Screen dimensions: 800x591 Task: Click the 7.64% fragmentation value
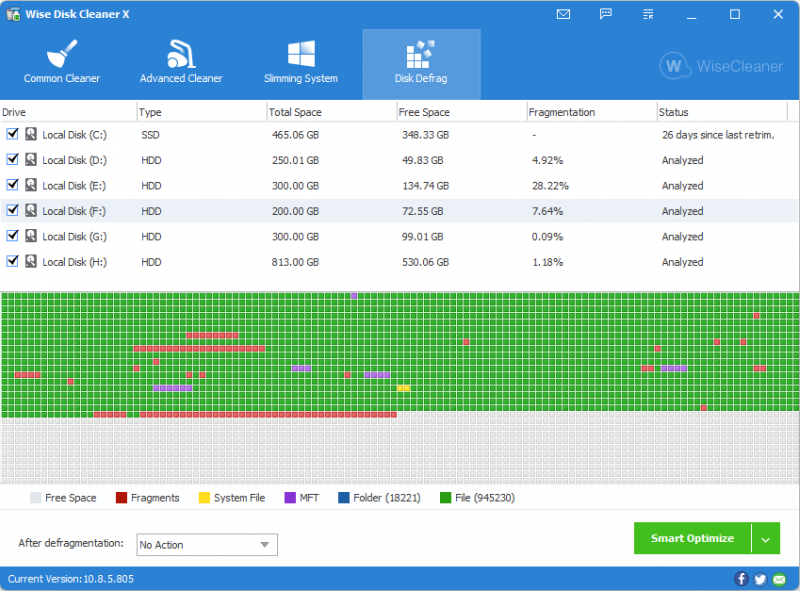click(547, 211)
